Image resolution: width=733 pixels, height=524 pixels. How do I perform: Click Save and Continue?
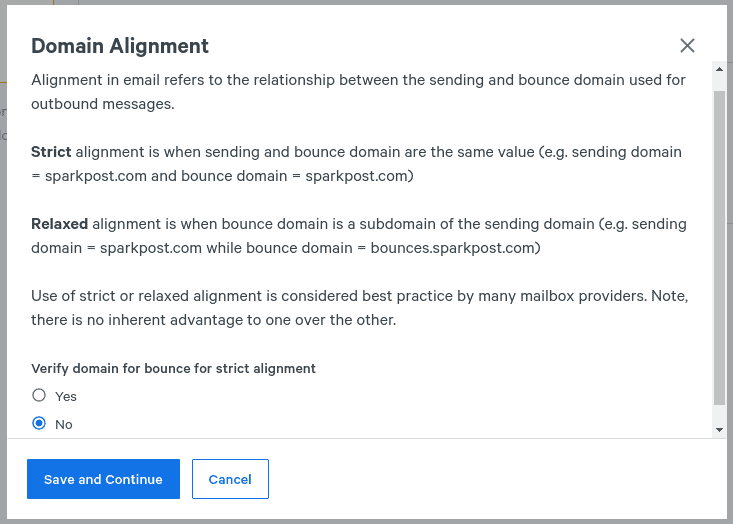click(103, 479)
